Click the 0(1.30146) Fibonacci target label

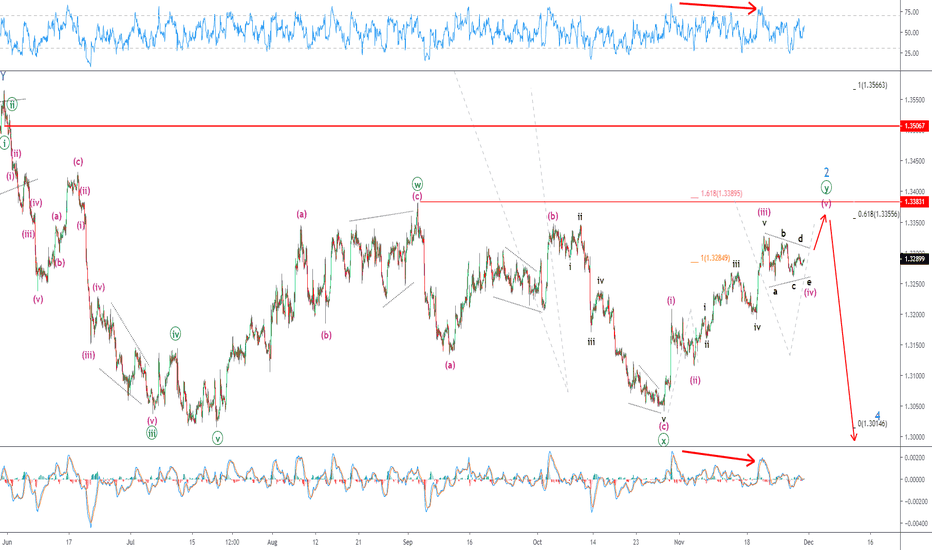[872, 424]
